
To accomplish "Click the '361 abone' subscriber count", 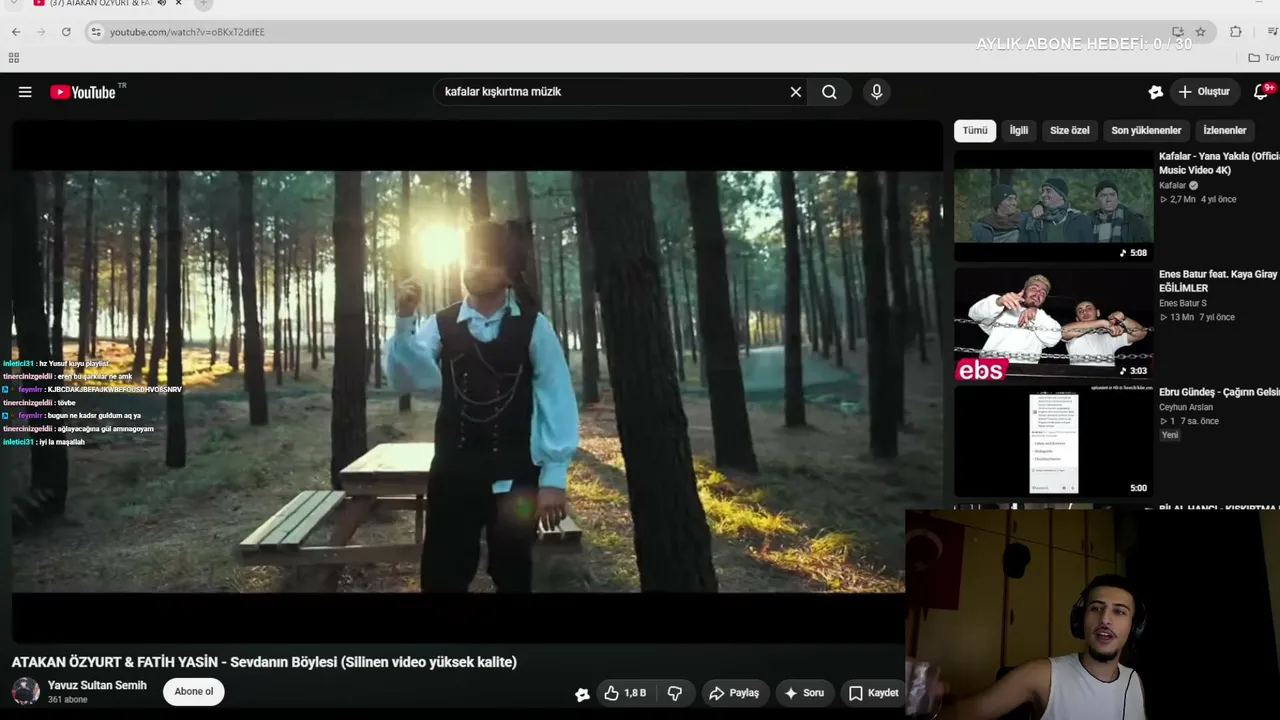I will pos(68,700).
